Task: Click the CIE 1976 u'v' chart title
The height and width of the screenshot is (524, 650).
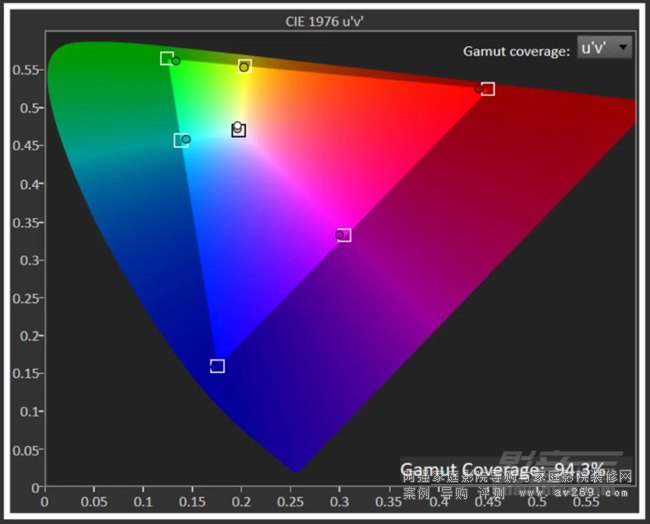Action: coord(325,20)
